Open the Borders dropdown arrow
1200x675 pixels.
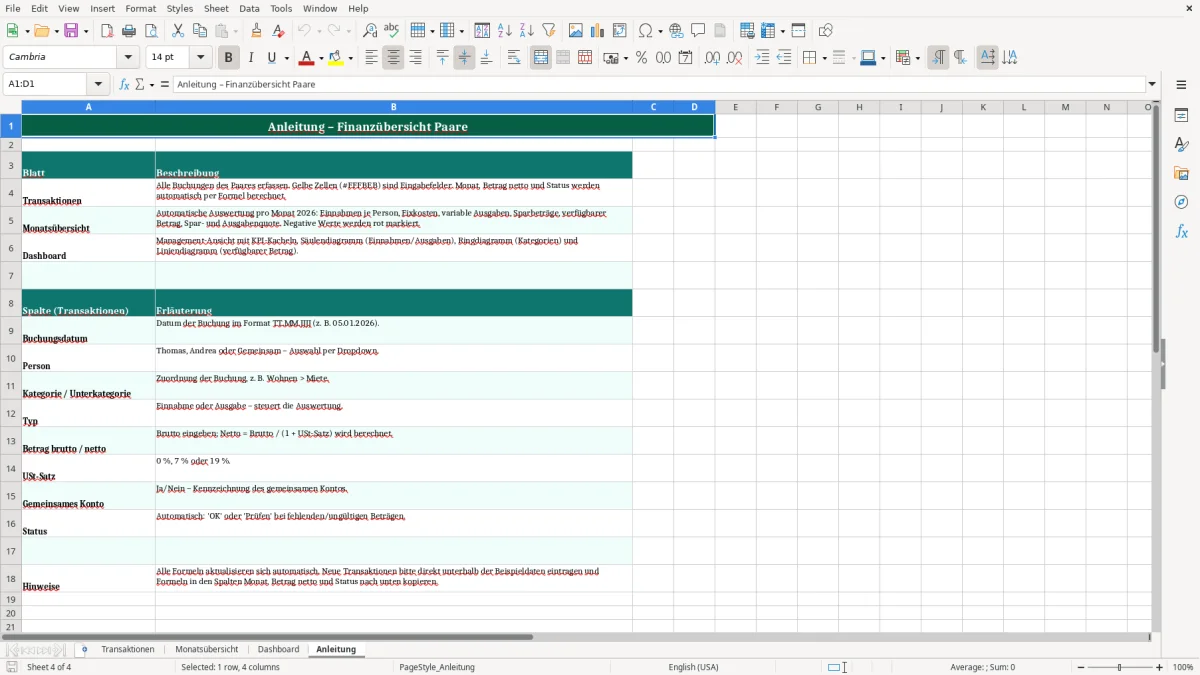coord(823,58)
